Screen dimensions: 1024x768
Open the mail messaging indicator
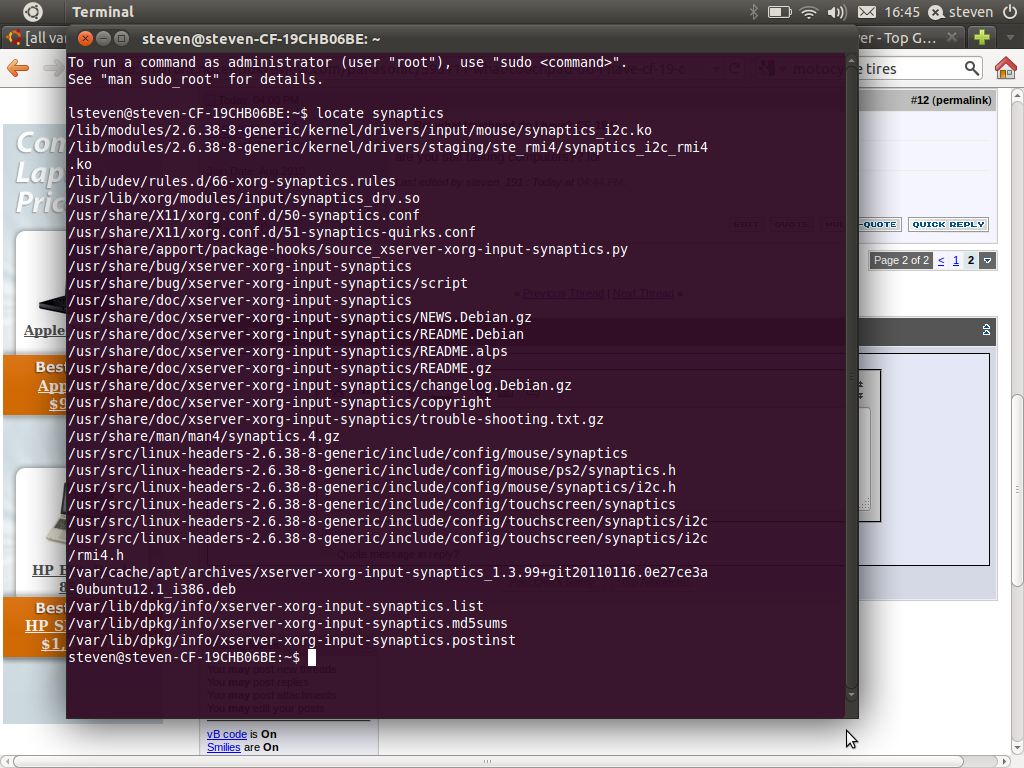point(867,12)
